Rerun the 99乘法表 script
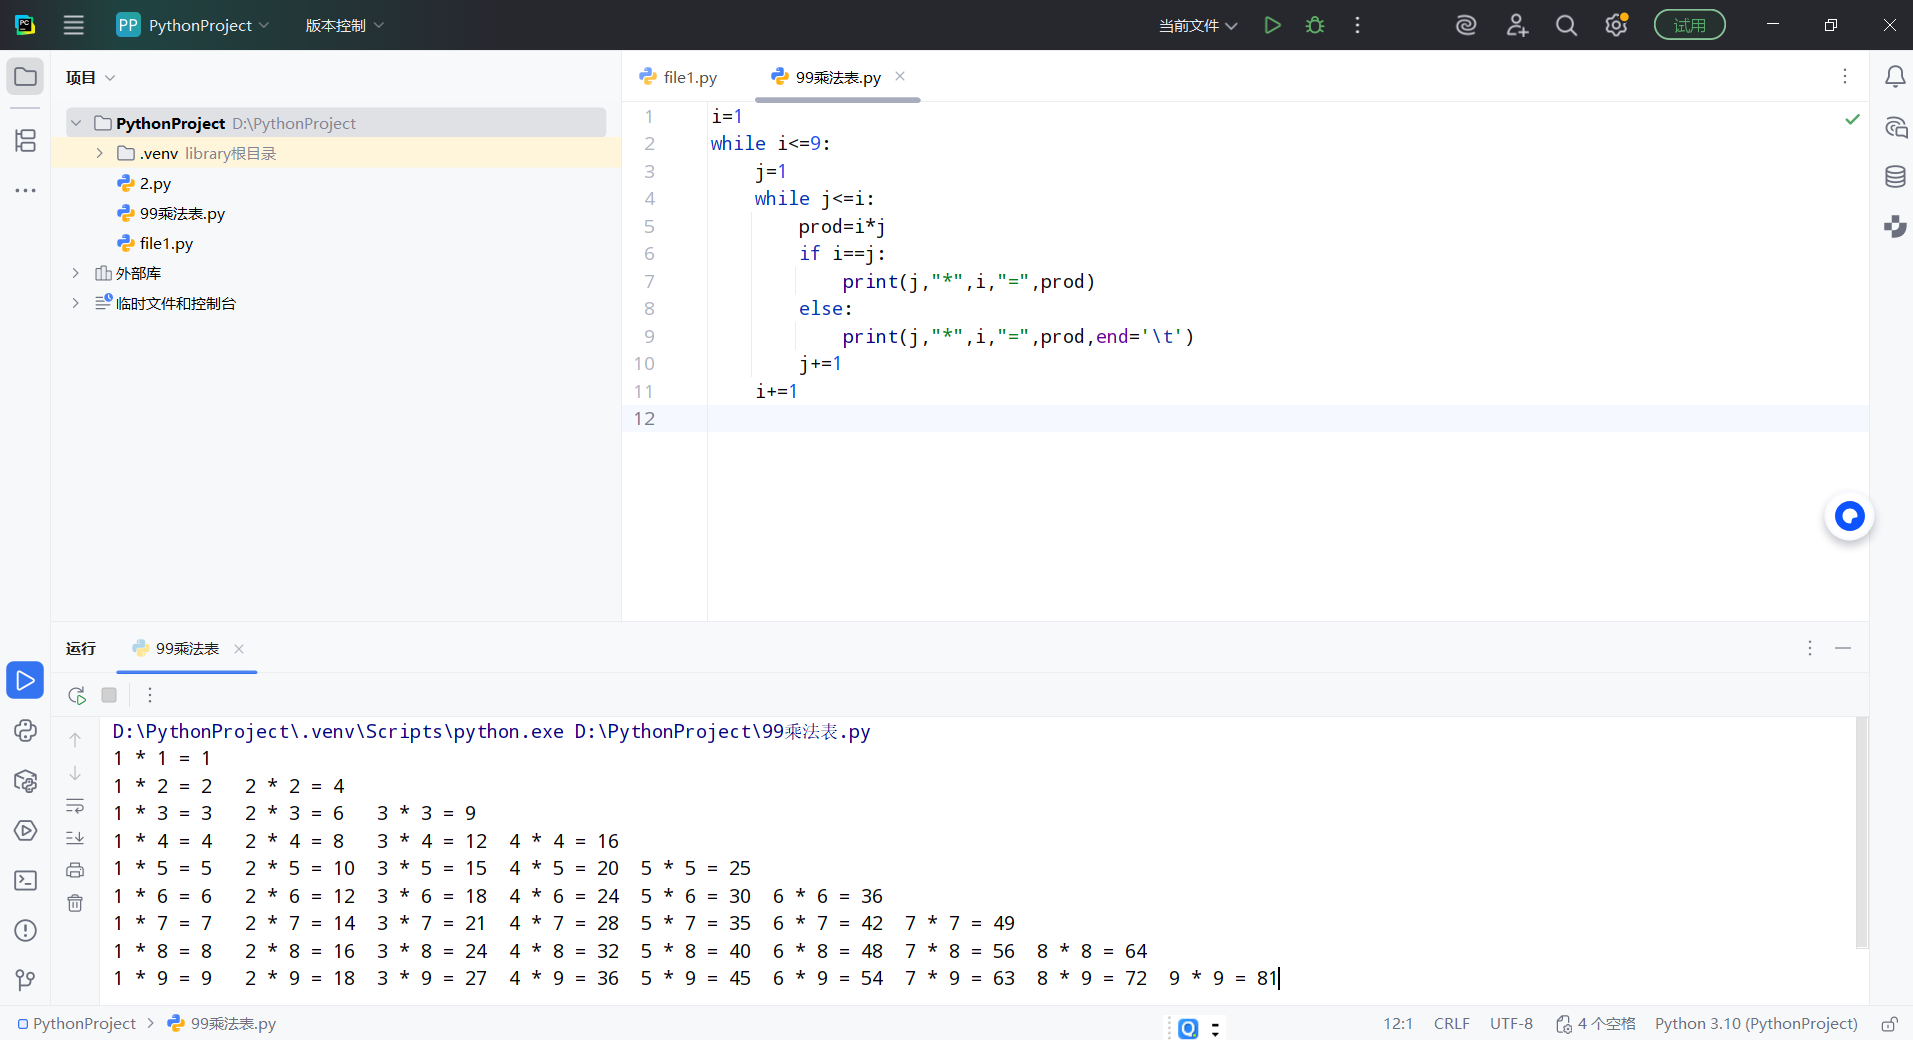Viewport: 1913px width, 1040px height. [x=77, y=695]
